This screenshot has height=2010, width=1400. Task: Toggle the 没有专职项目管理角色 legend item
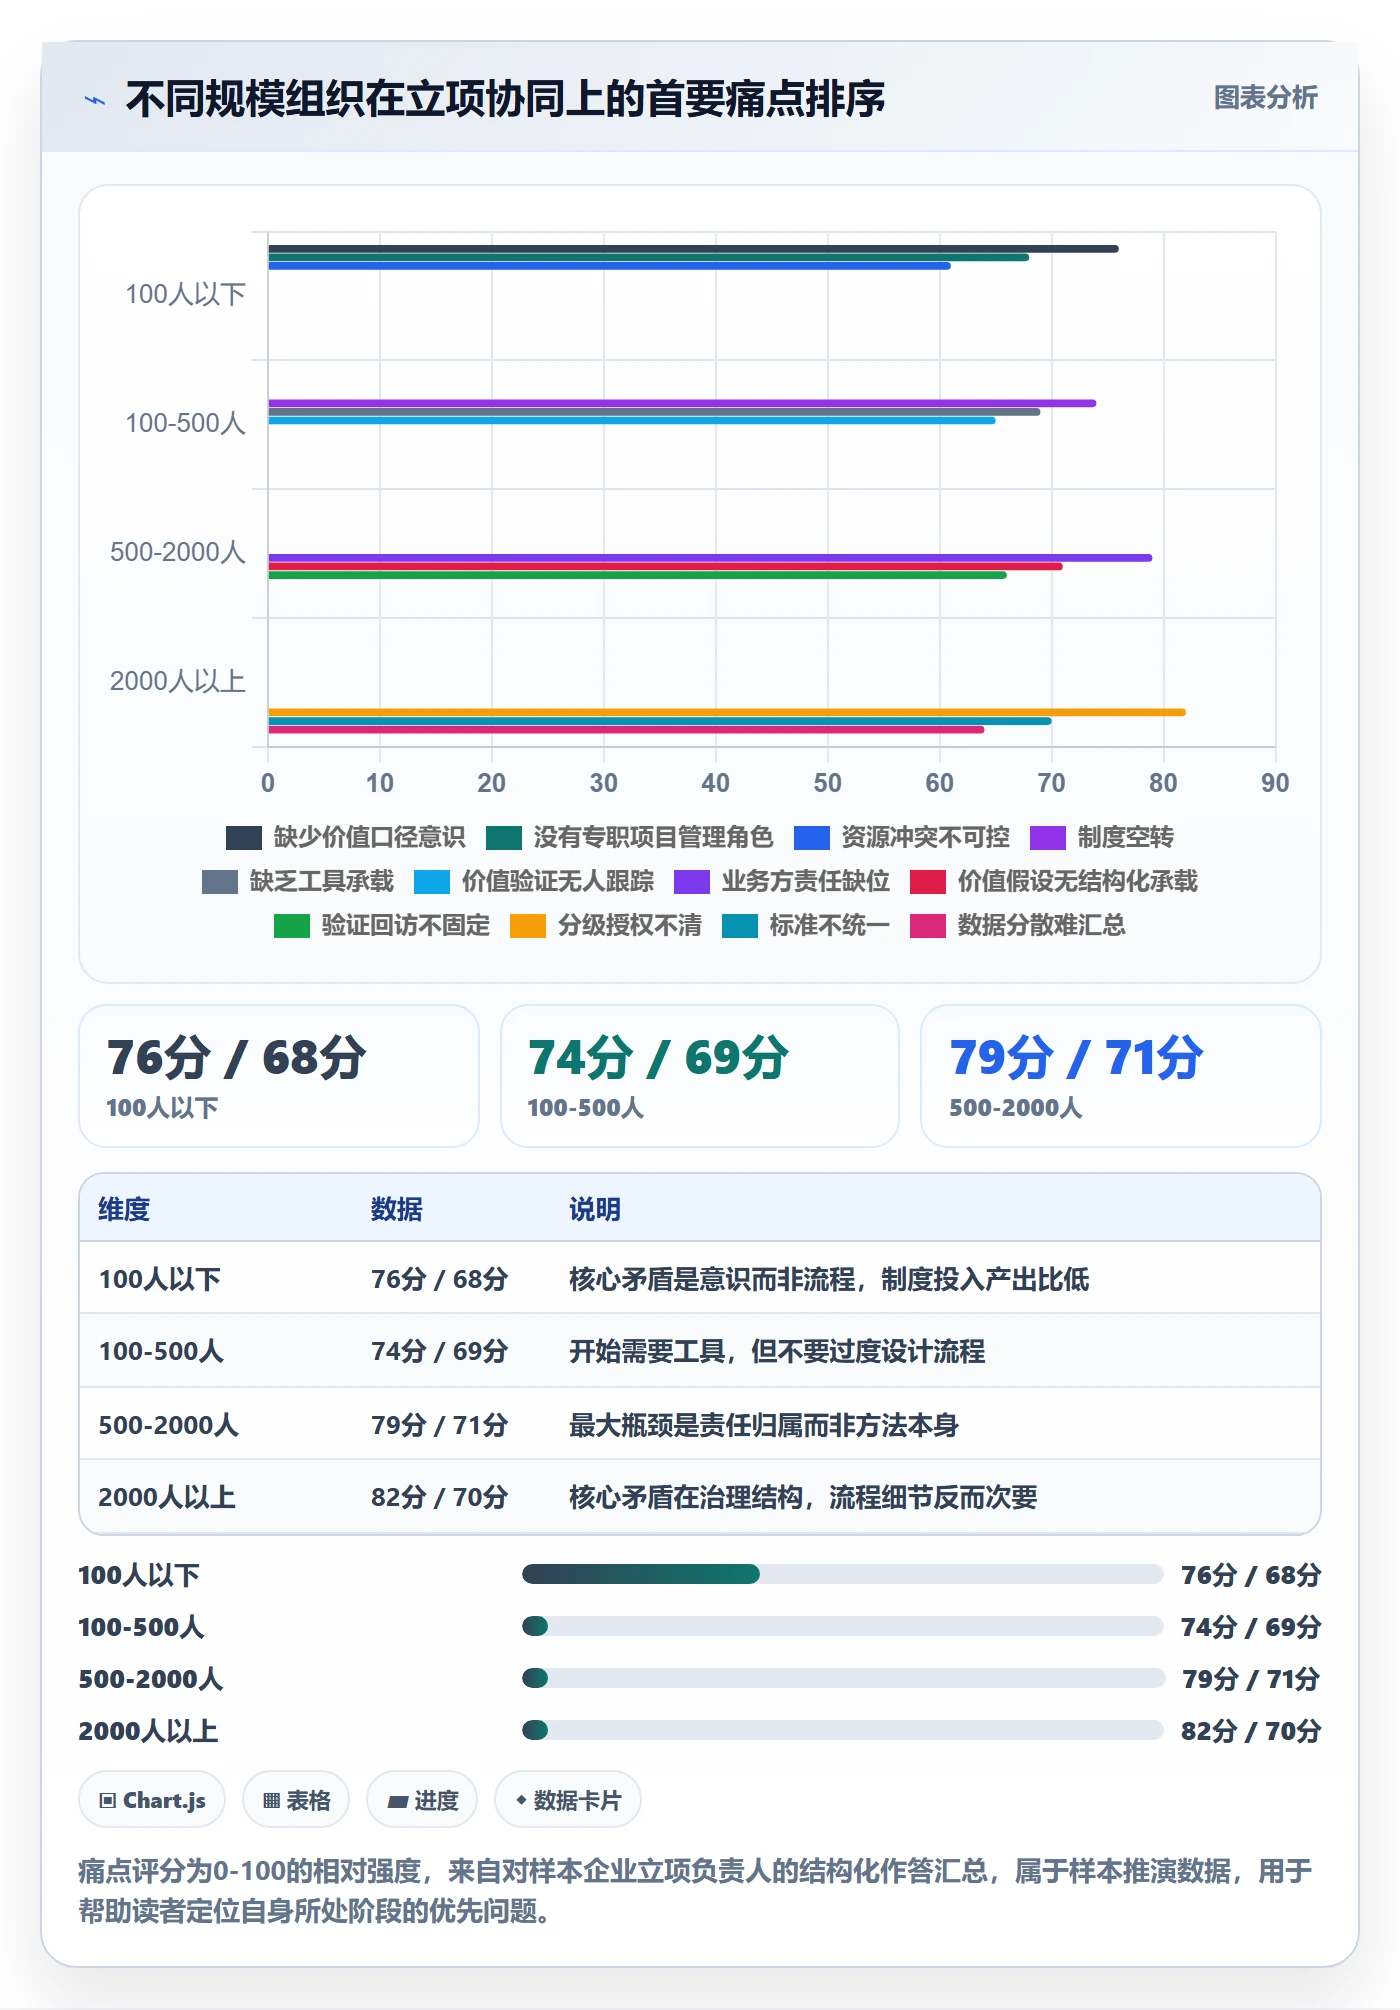630,837
